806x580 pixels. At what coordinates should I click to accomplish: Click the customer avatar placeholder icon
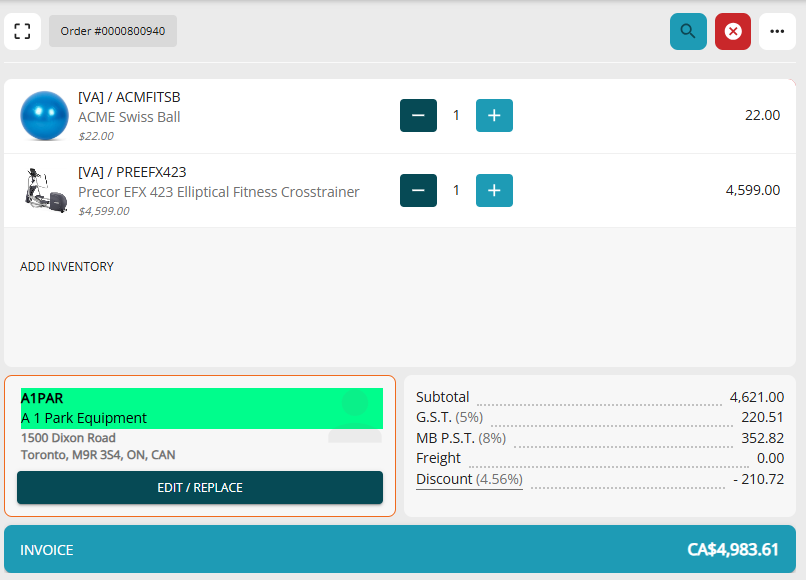[x=355, y=416]
